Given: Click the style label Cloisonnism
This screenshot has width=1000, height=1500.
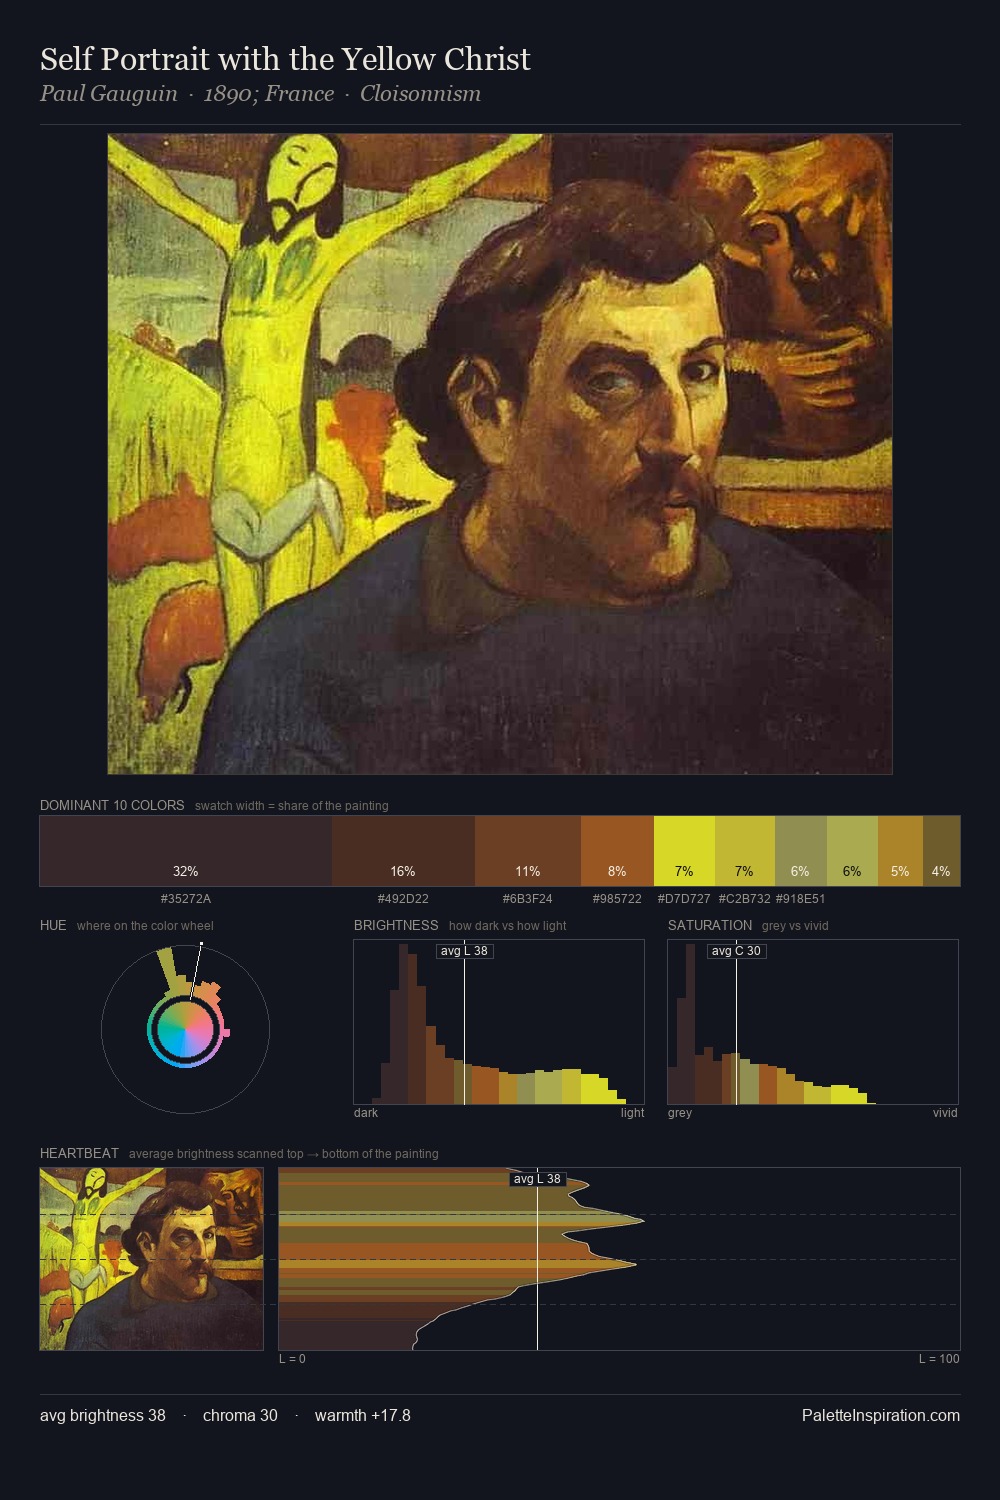Looking at the screenshot, I should [x=420, y=94].
